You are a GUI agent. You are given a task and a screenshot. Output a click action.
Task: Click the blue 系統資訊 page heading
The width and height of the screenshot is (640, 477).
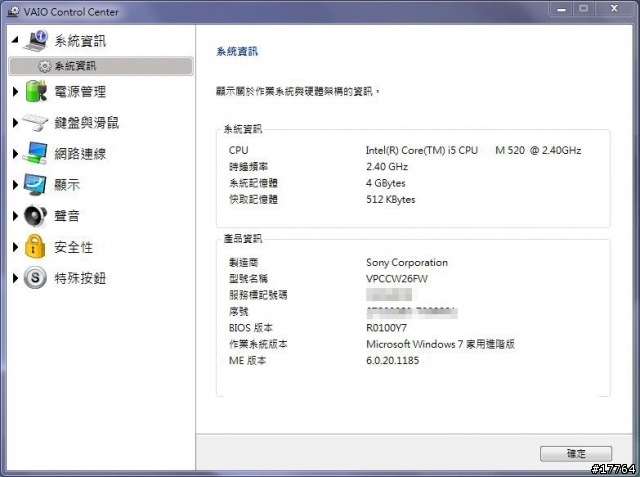(x=237, y=51)
